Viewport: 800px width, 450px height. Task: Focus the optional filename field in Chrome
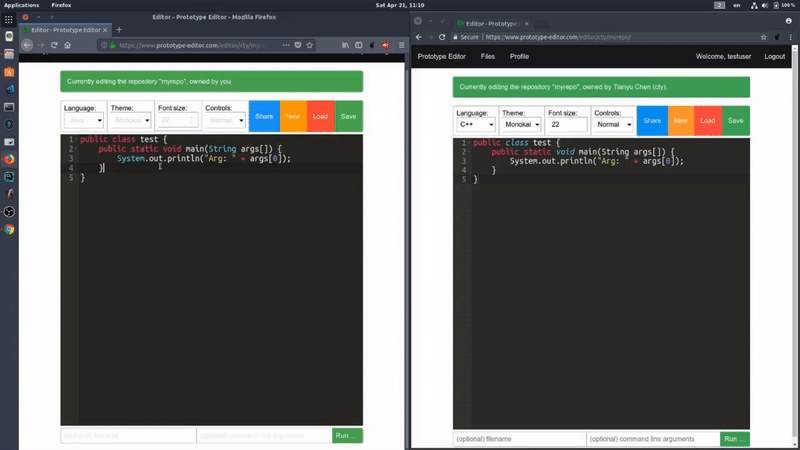click(519, 439)
